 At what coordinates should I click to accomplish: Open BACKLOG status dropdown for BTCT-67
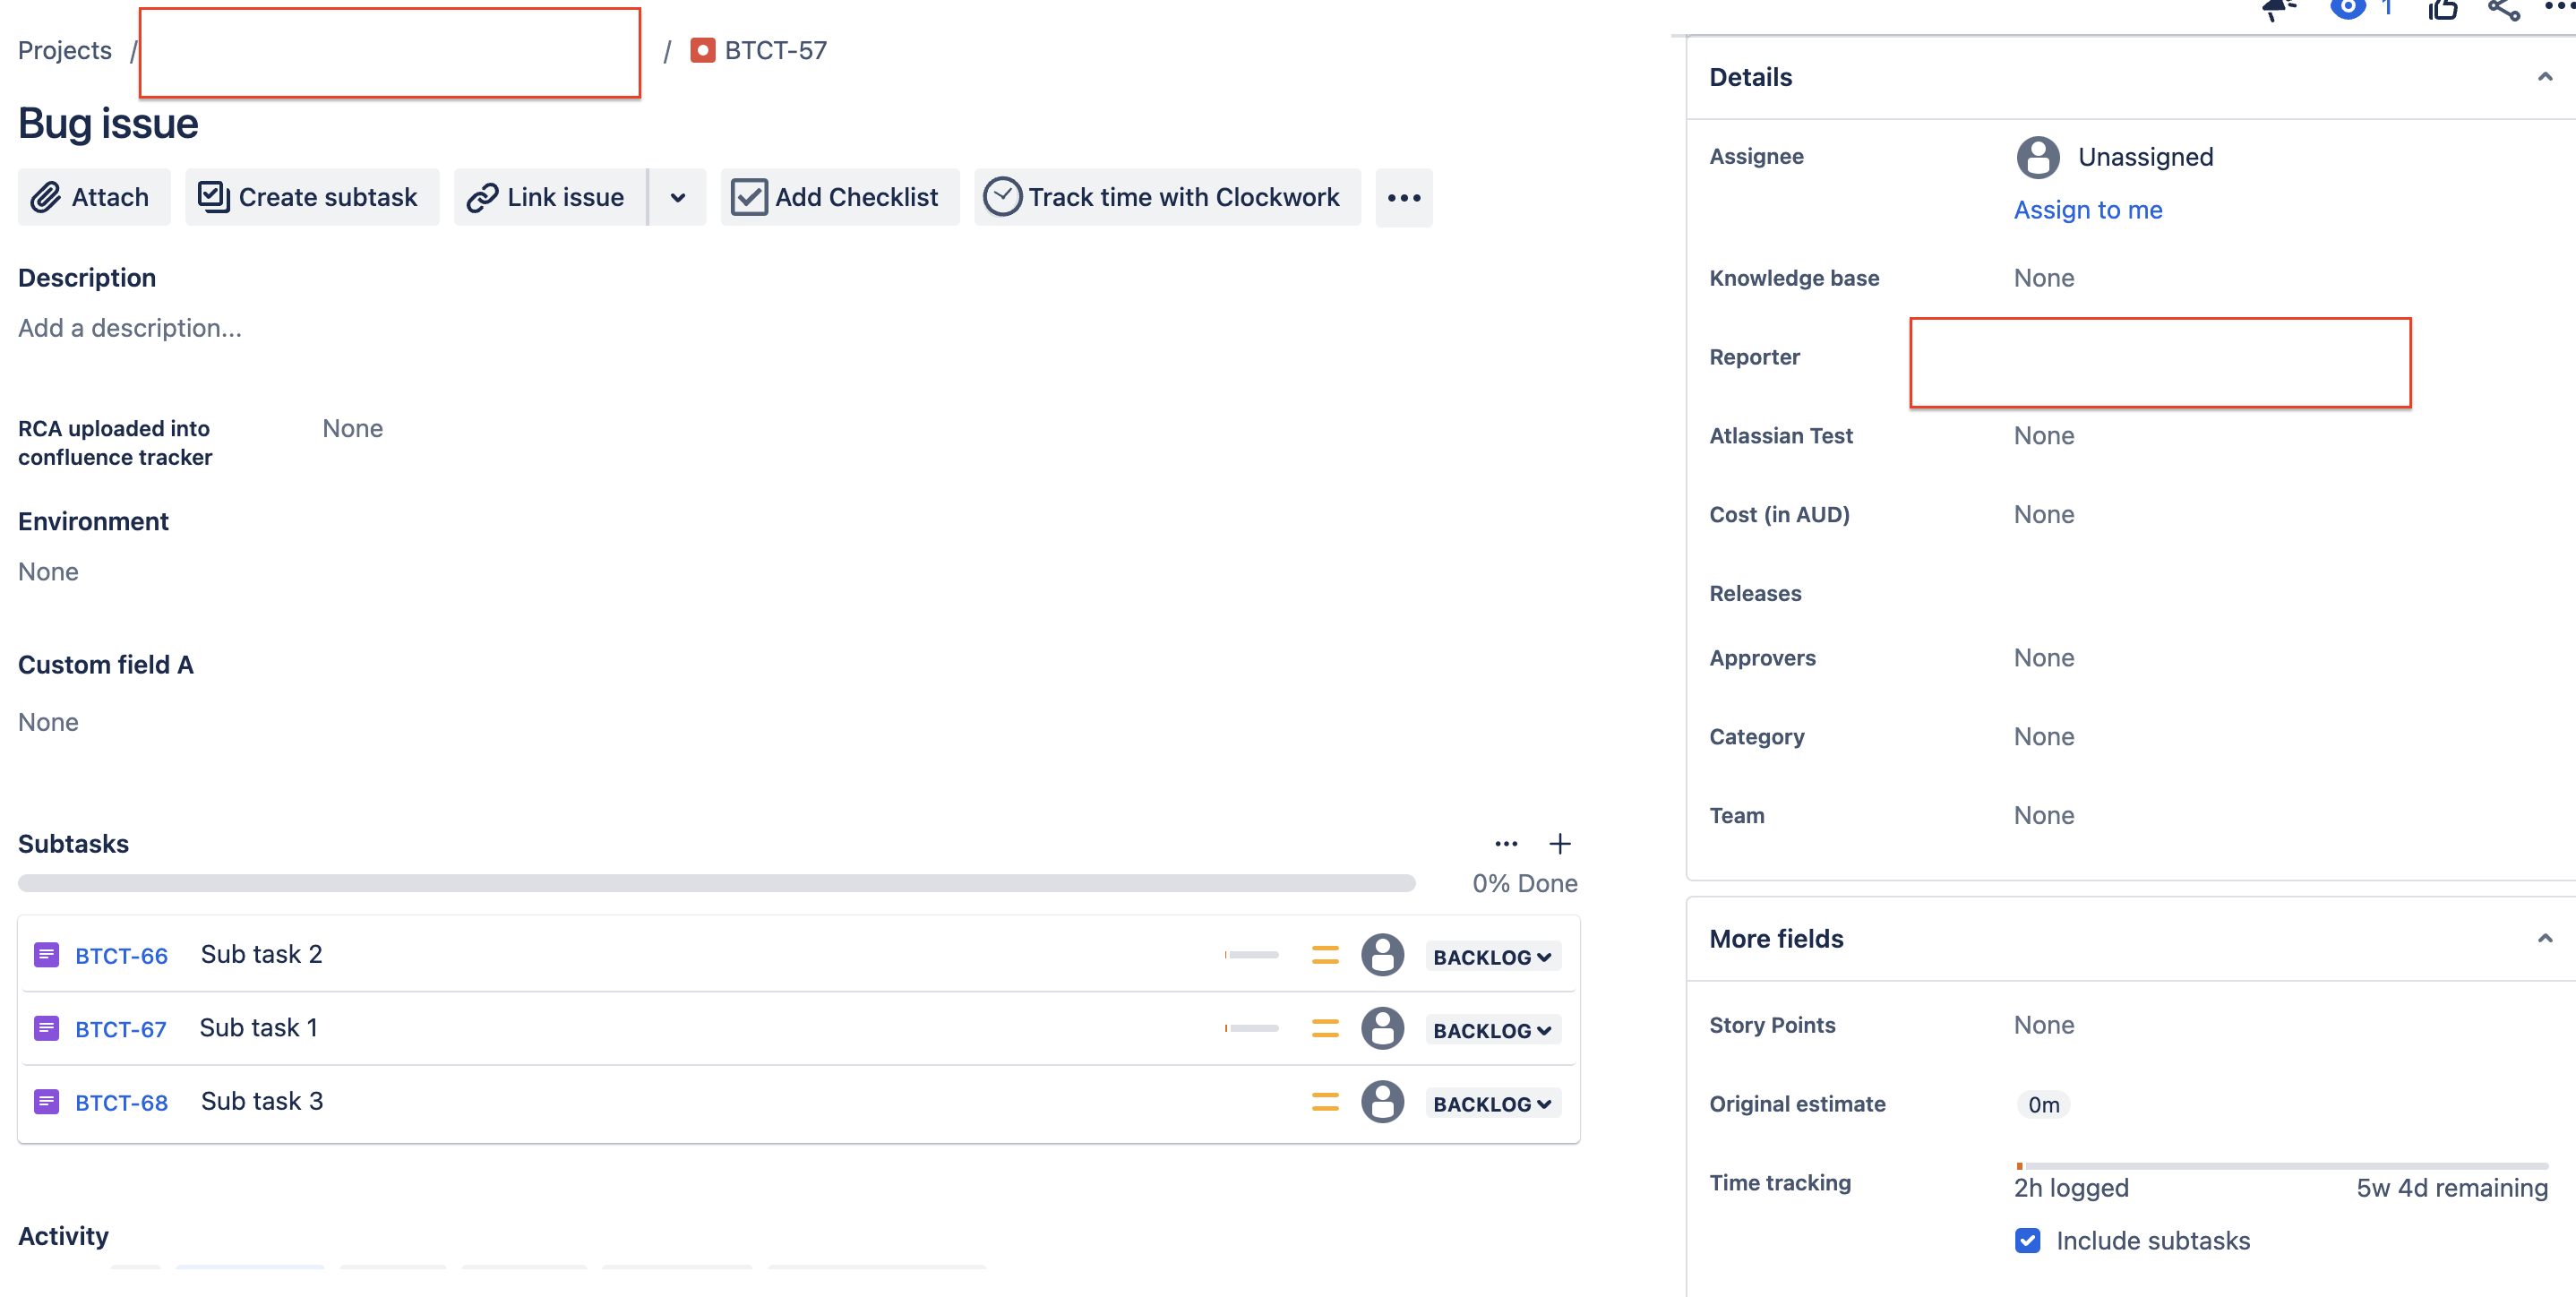[1492, 1030]
